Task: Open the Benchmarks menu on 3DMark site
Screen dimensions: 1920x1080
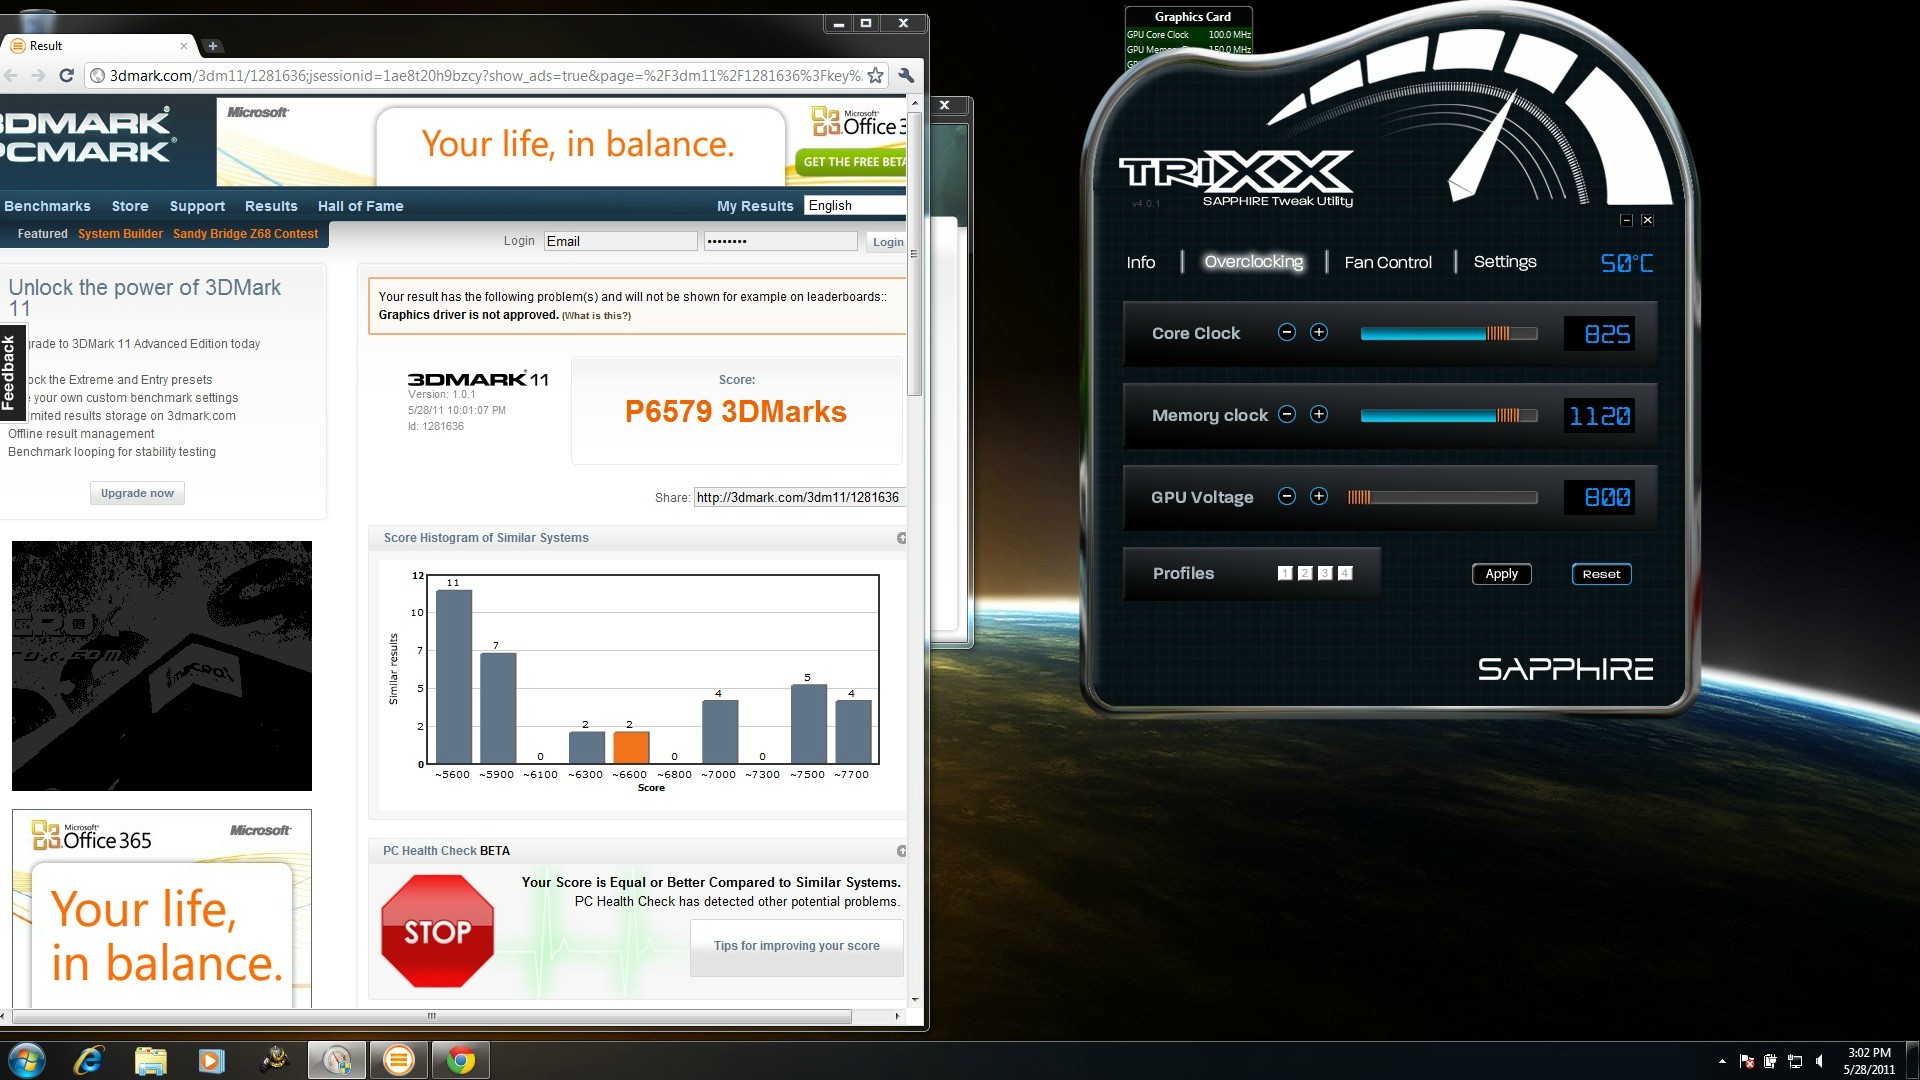Action: click(x=47, y=206)
